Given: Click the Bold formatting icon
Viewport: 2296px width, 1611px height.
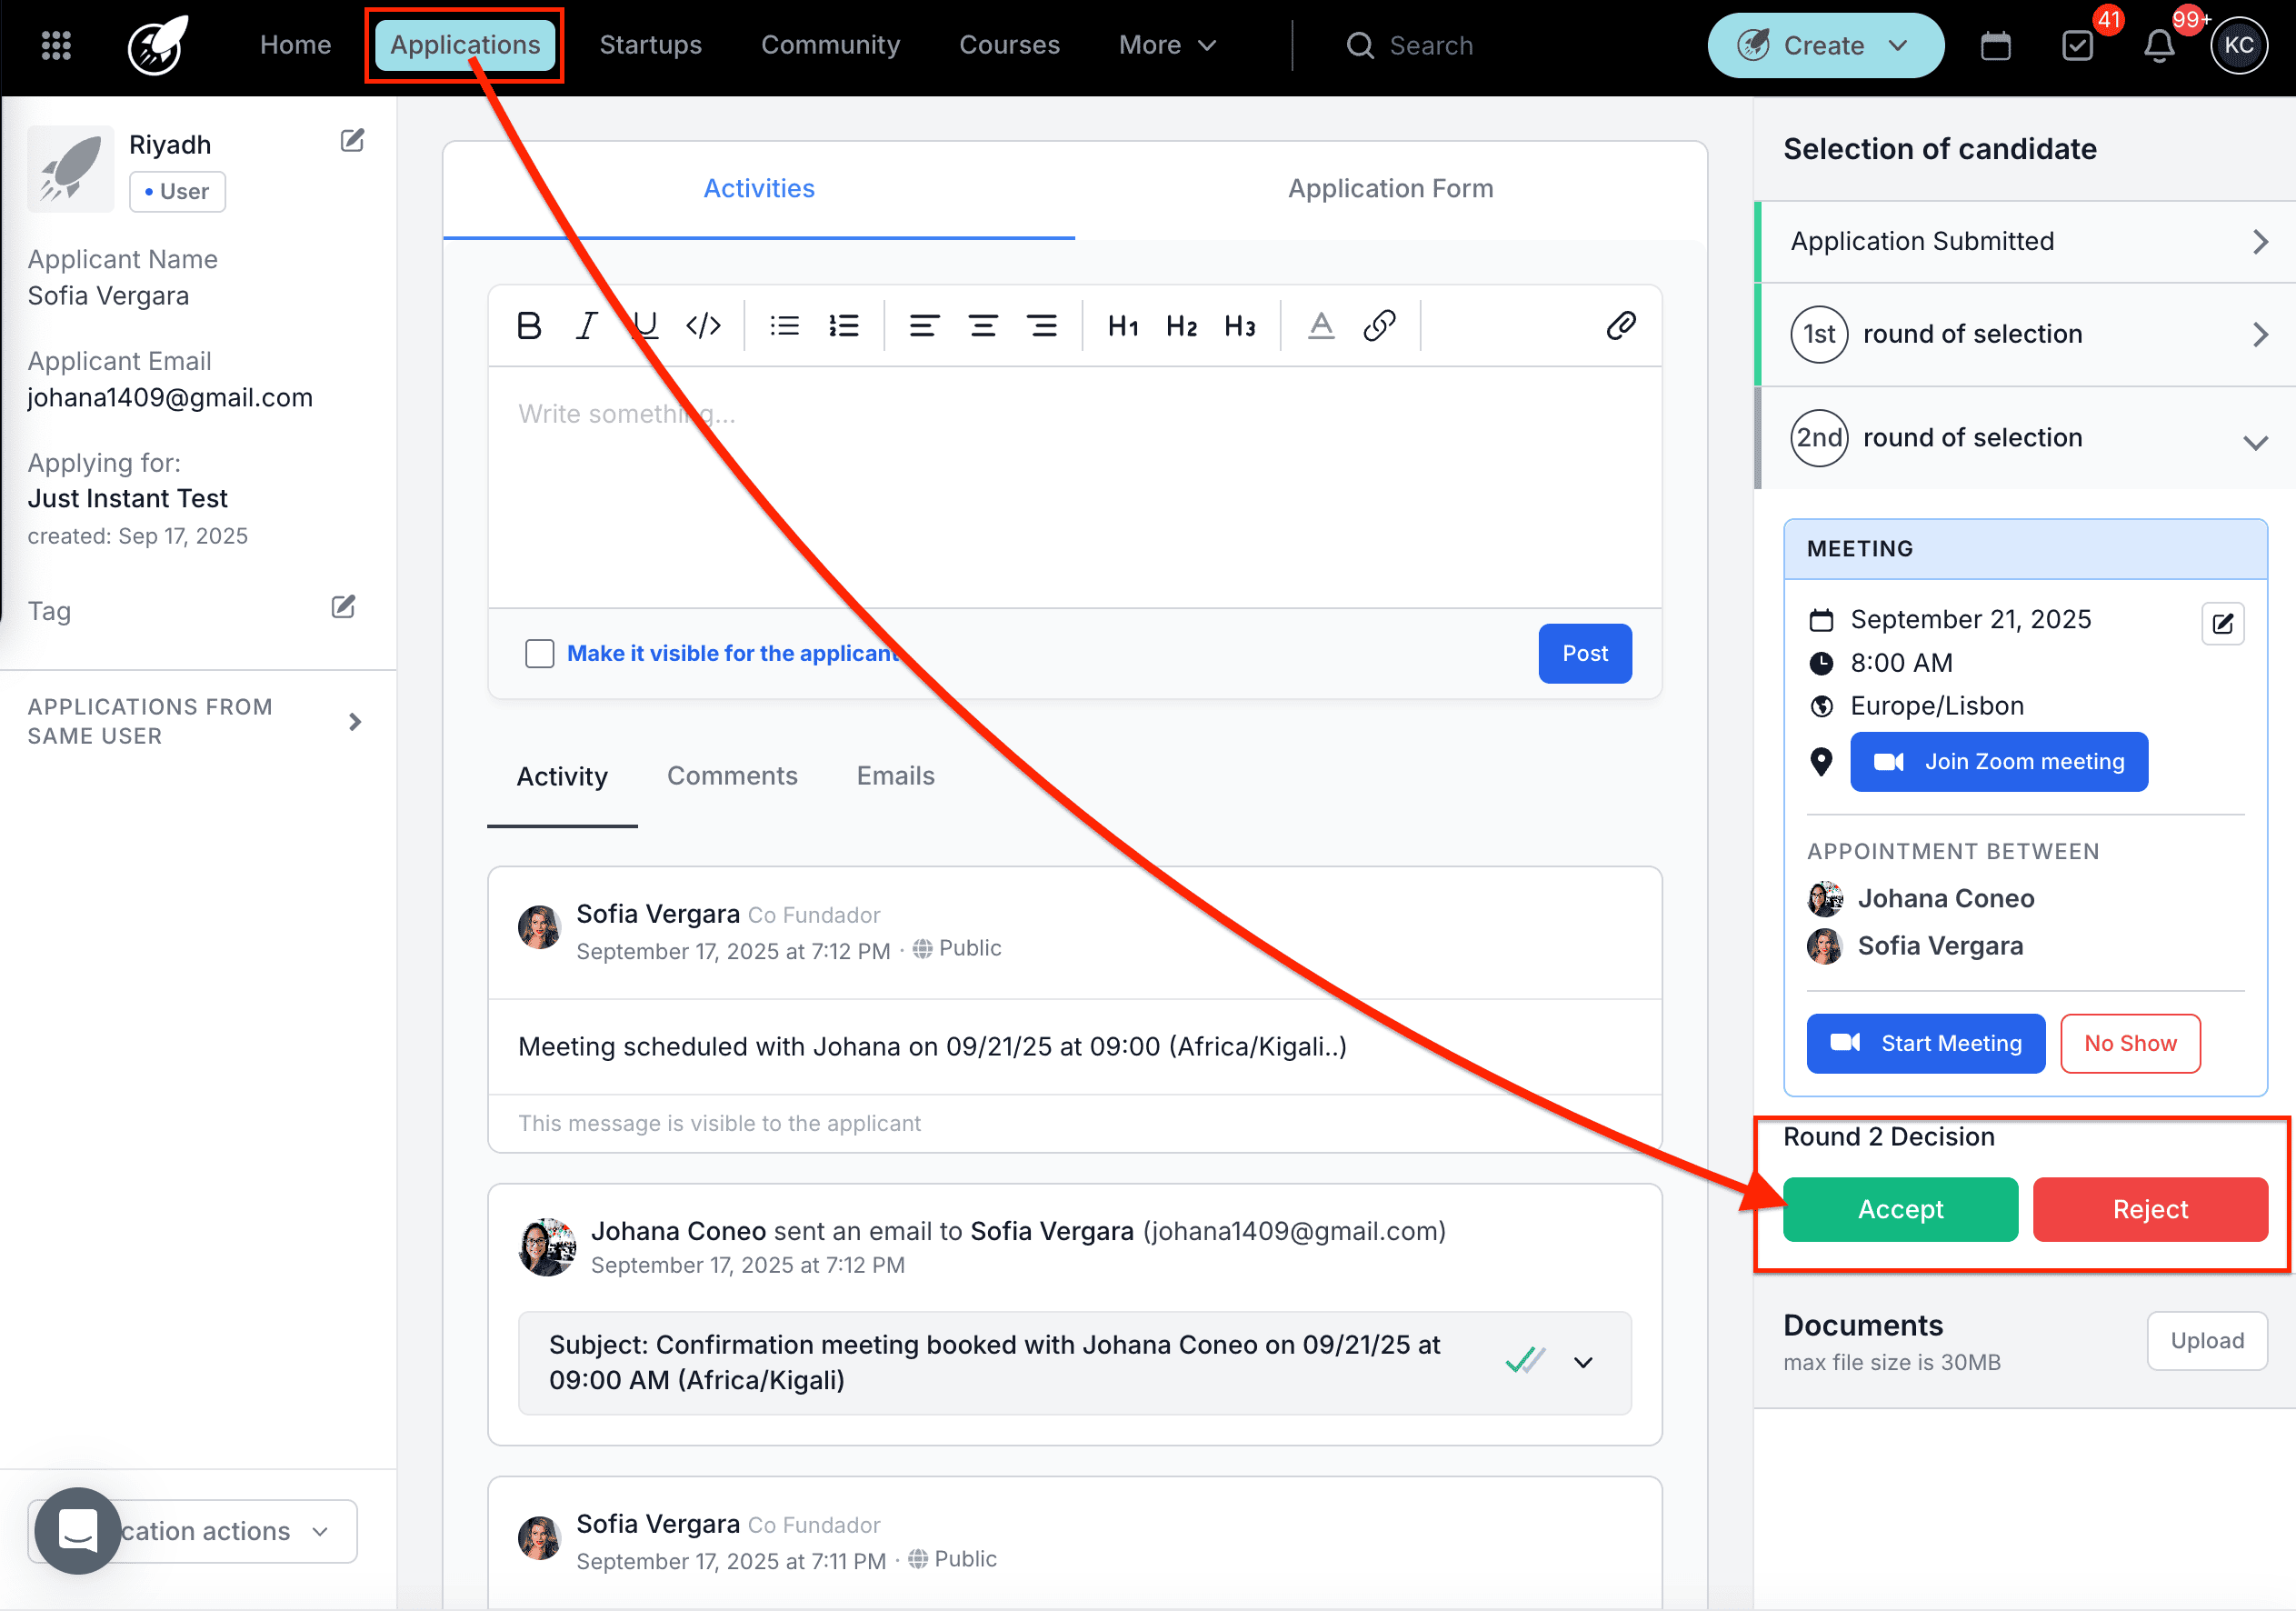Looking at the screenshot, I should tap(529, 326).
